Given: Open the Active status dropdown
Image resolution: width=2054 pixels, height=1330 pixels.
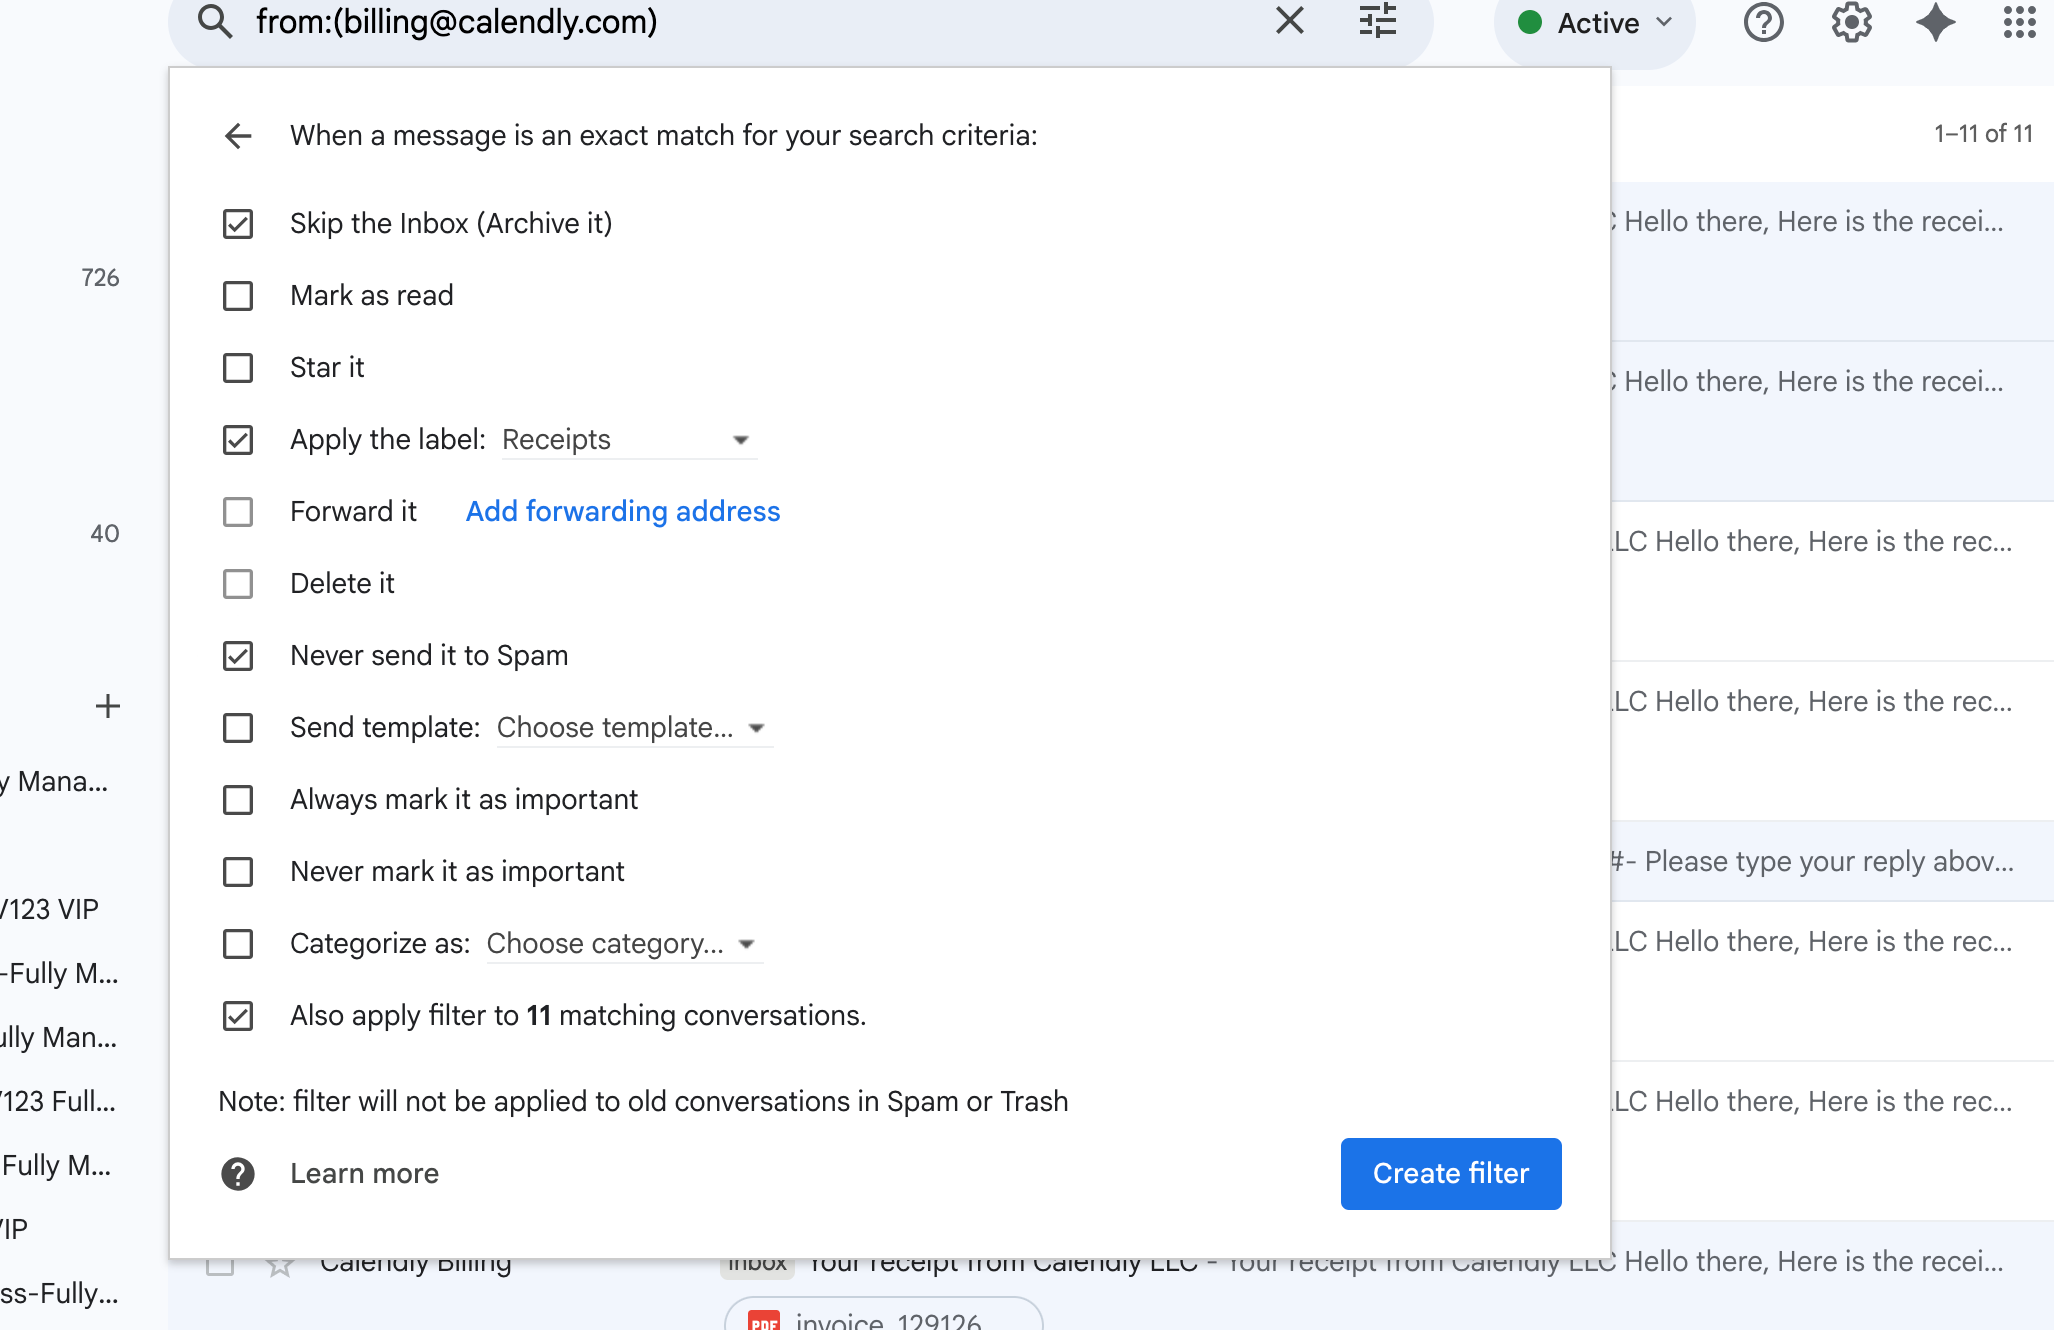Looking at the screenshot, I should (x=1595, y=23).
